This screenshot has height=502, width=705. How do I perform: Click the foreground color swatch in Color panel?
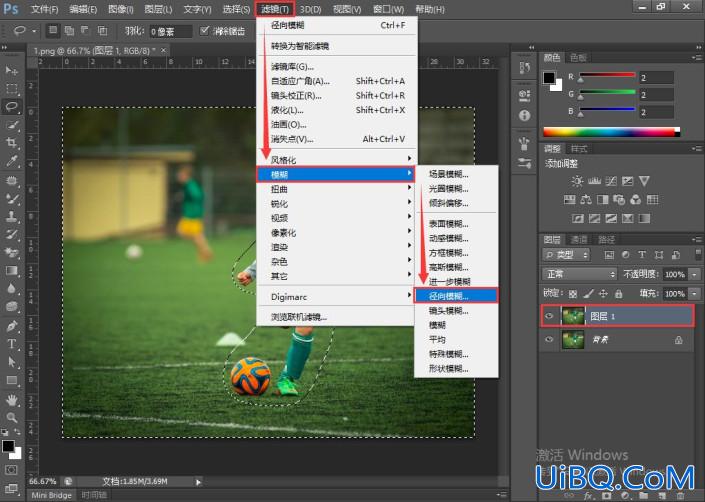[x=549, y=78]
